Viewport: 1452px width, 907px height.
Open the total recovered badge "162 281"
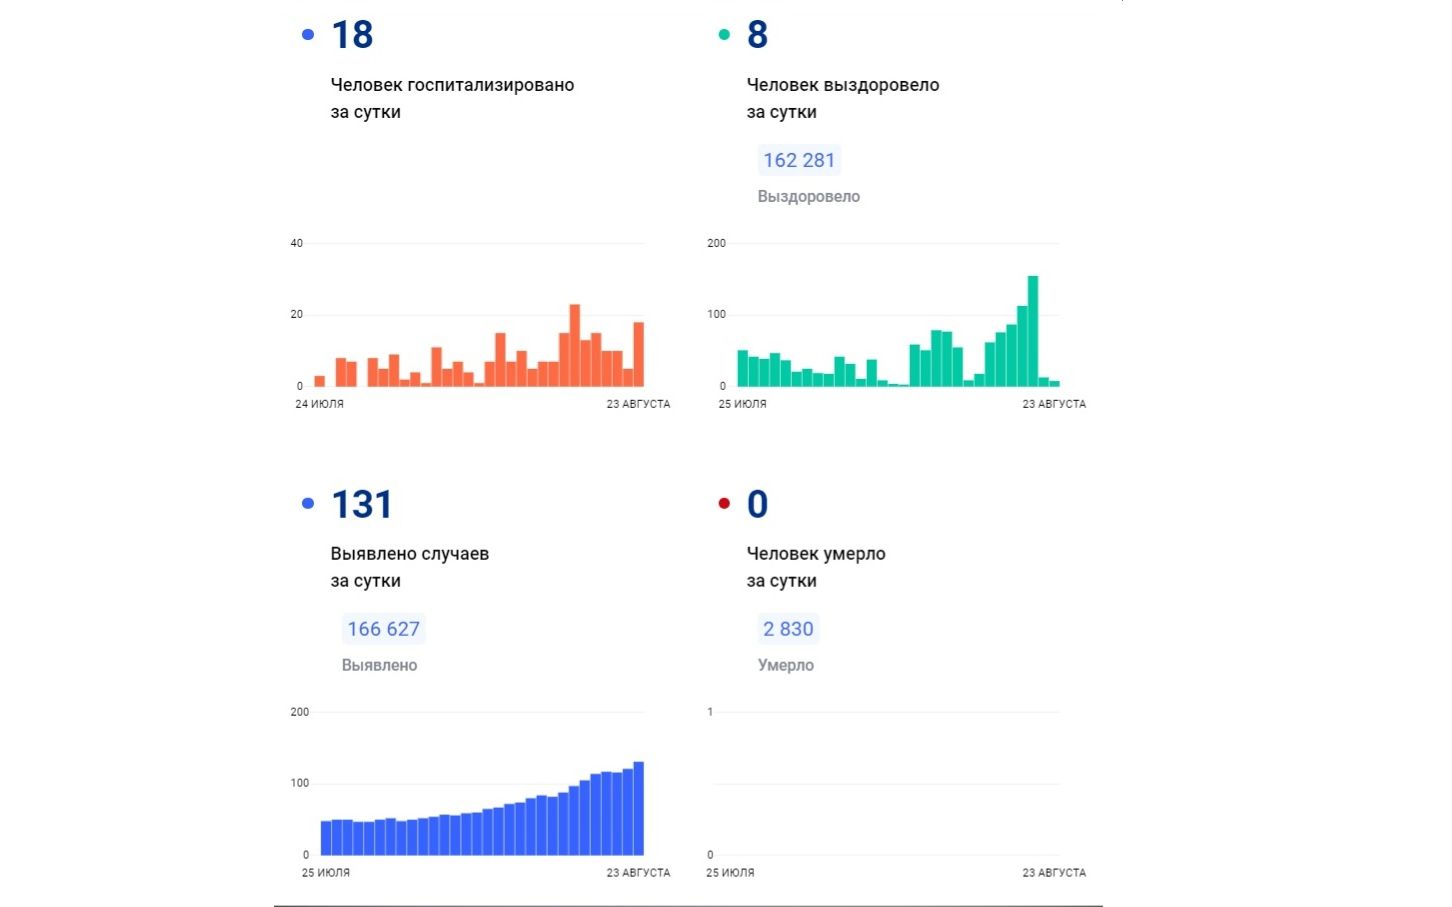pos(799,160)
